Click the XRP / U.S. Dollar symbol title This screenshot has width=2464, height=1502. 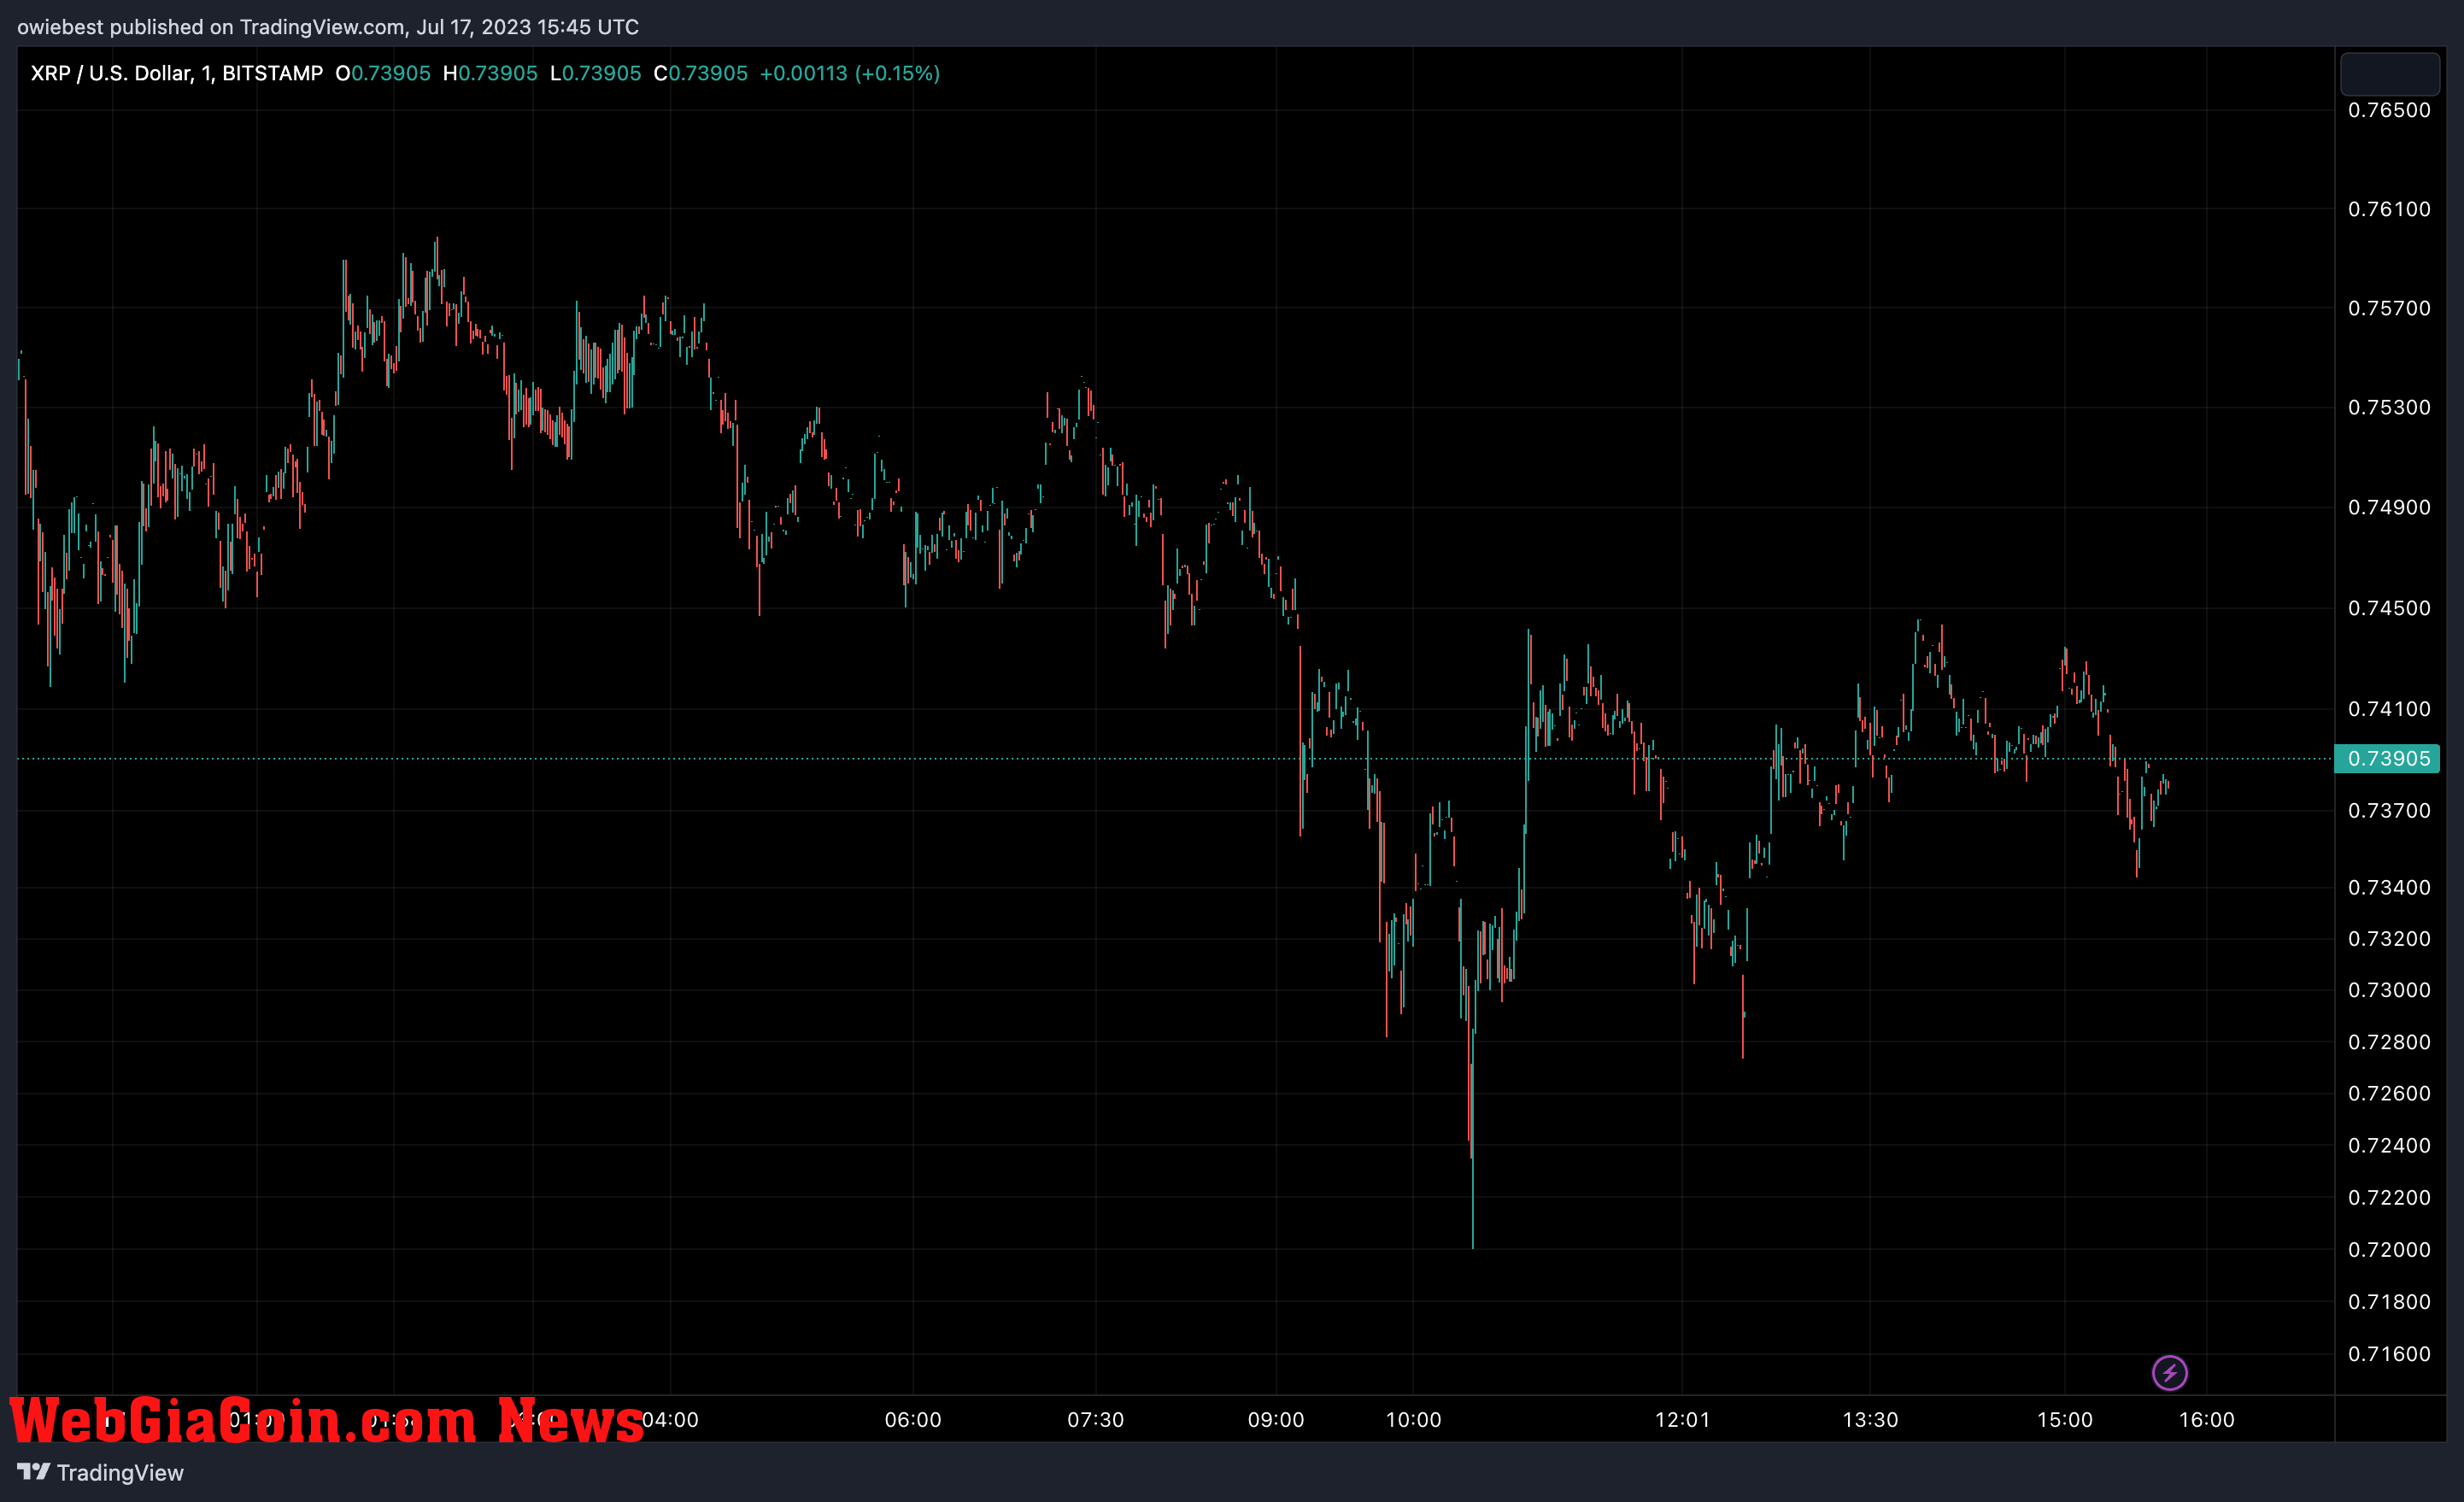click(177, 73)
